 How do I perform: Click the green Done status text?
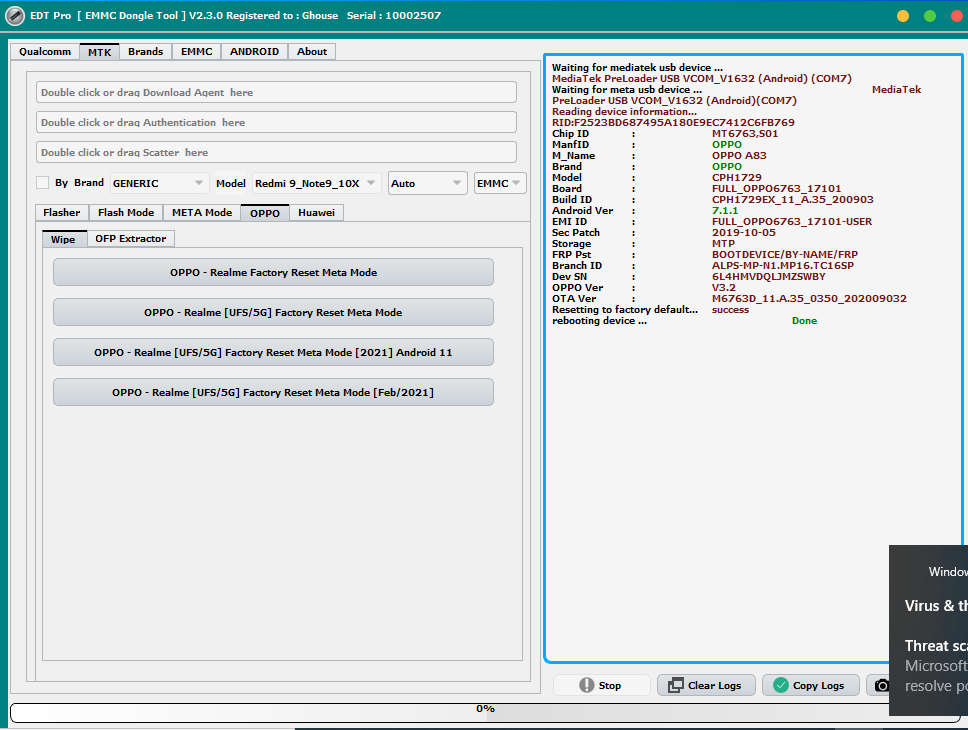804,321
